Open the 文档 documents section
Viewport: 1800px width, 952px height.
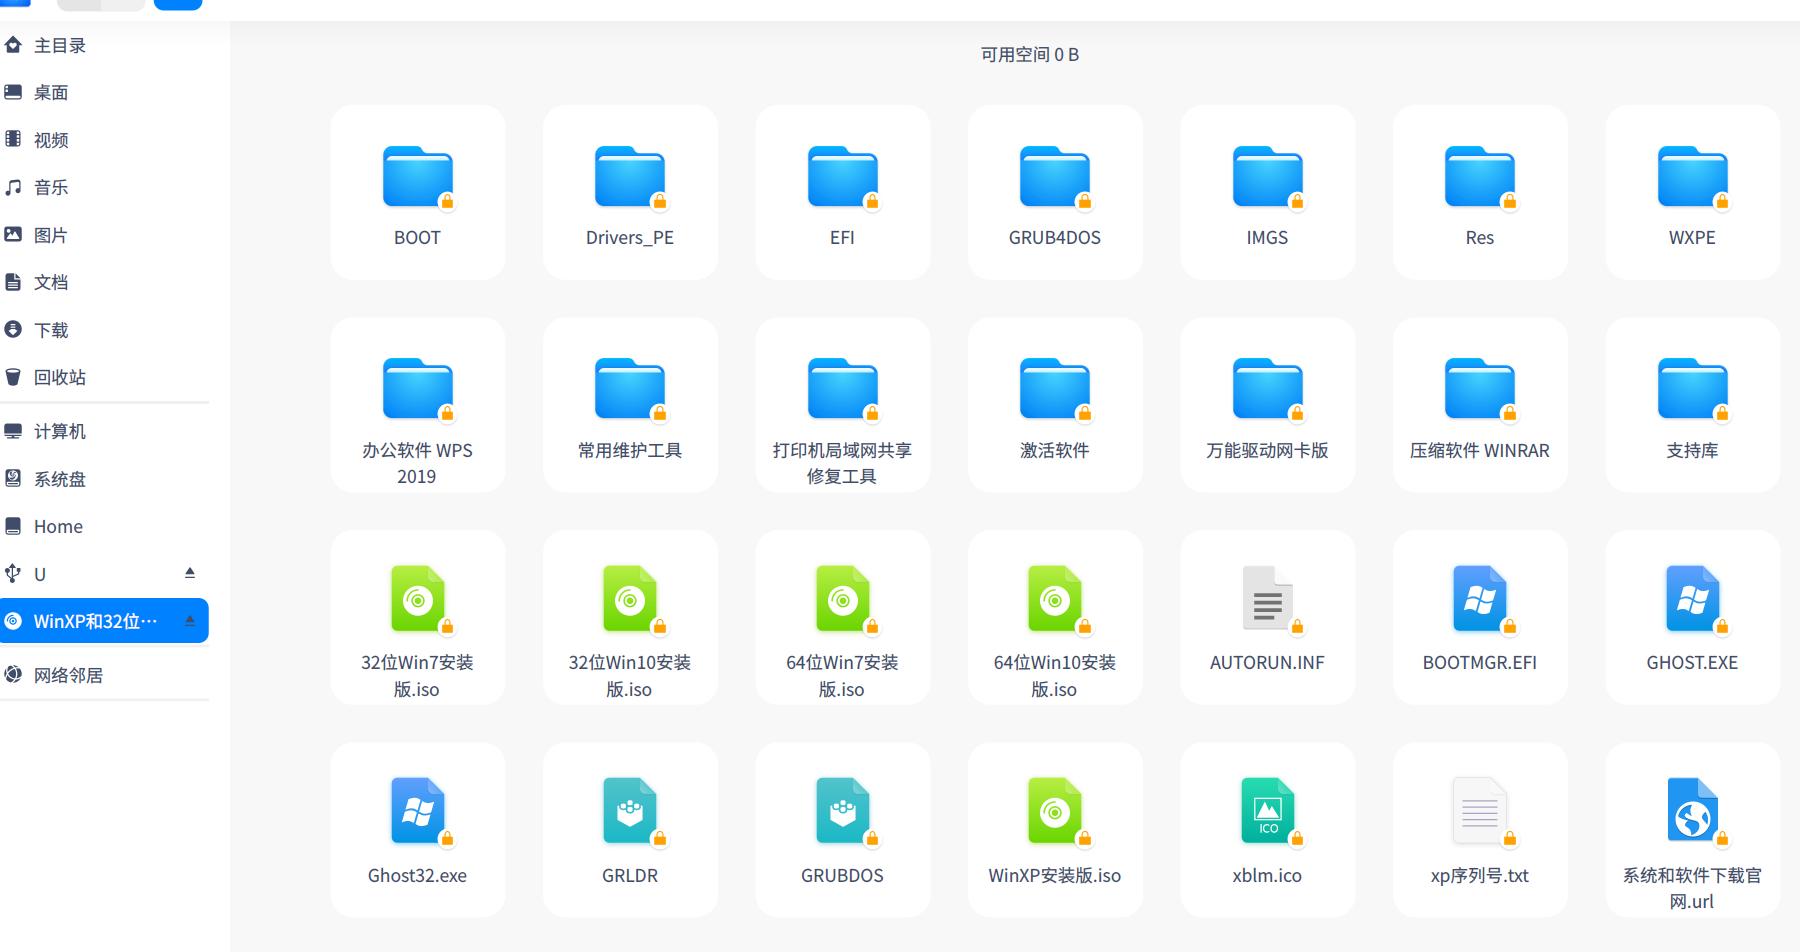tap(53, 282)
